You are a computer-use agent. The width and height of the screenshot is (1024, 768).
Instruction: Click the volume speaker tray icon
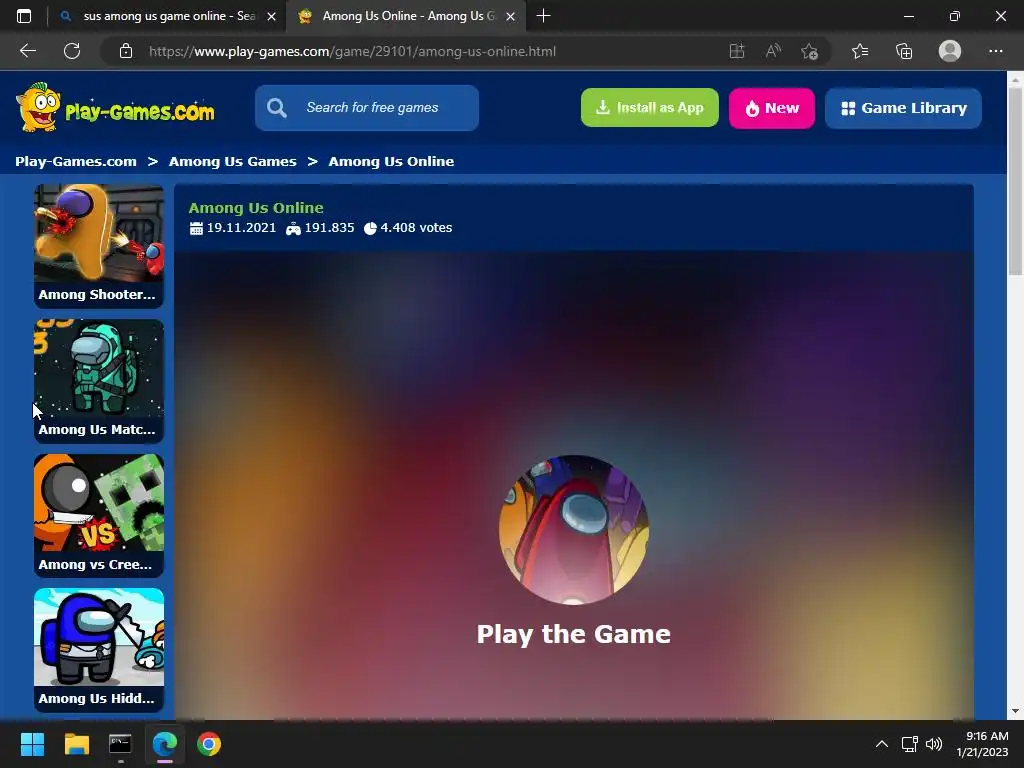pyautogui.click(x=934, y=744)
